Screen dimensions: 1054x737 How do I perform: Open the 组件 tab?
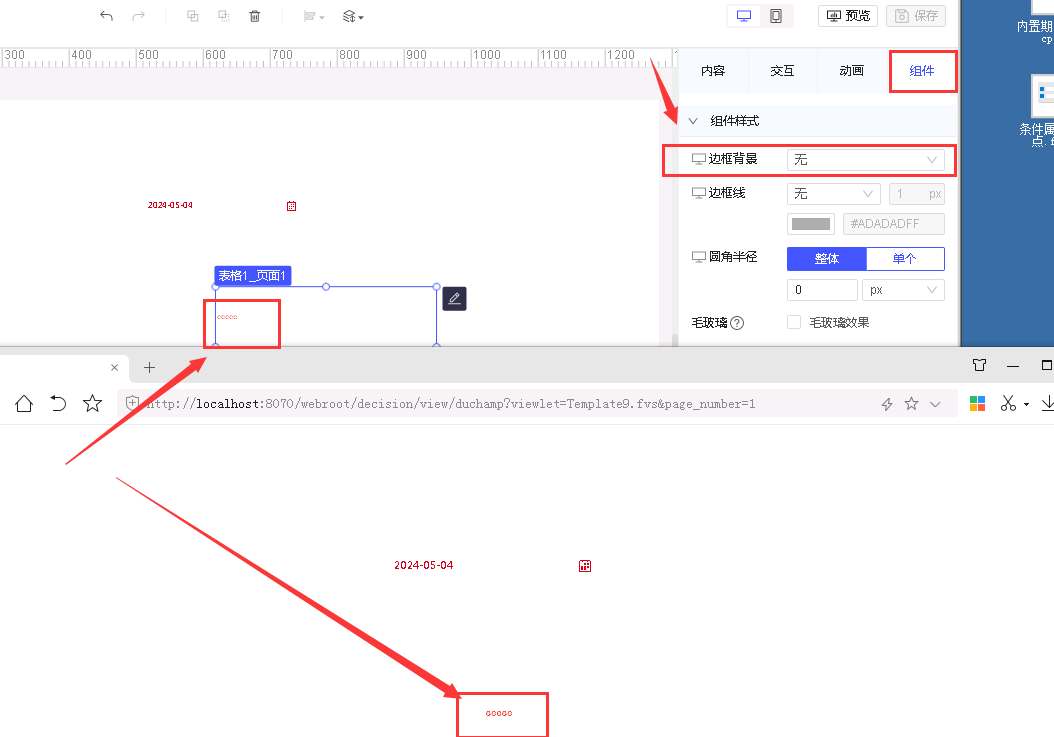point(922,71)
